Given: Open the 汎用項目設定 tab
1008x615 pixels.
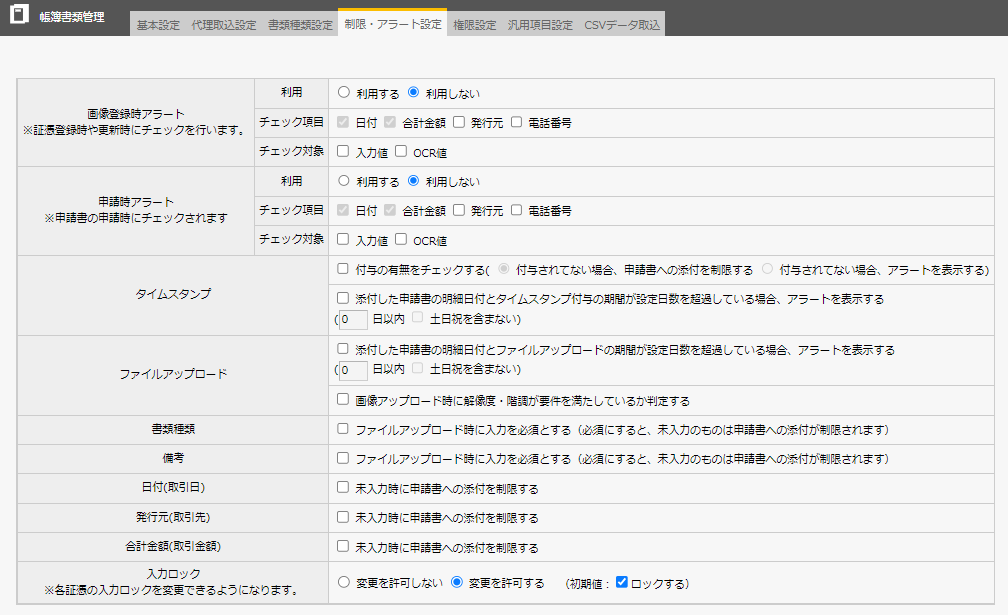Looking at the screenshot, I should tap(540, 25).
